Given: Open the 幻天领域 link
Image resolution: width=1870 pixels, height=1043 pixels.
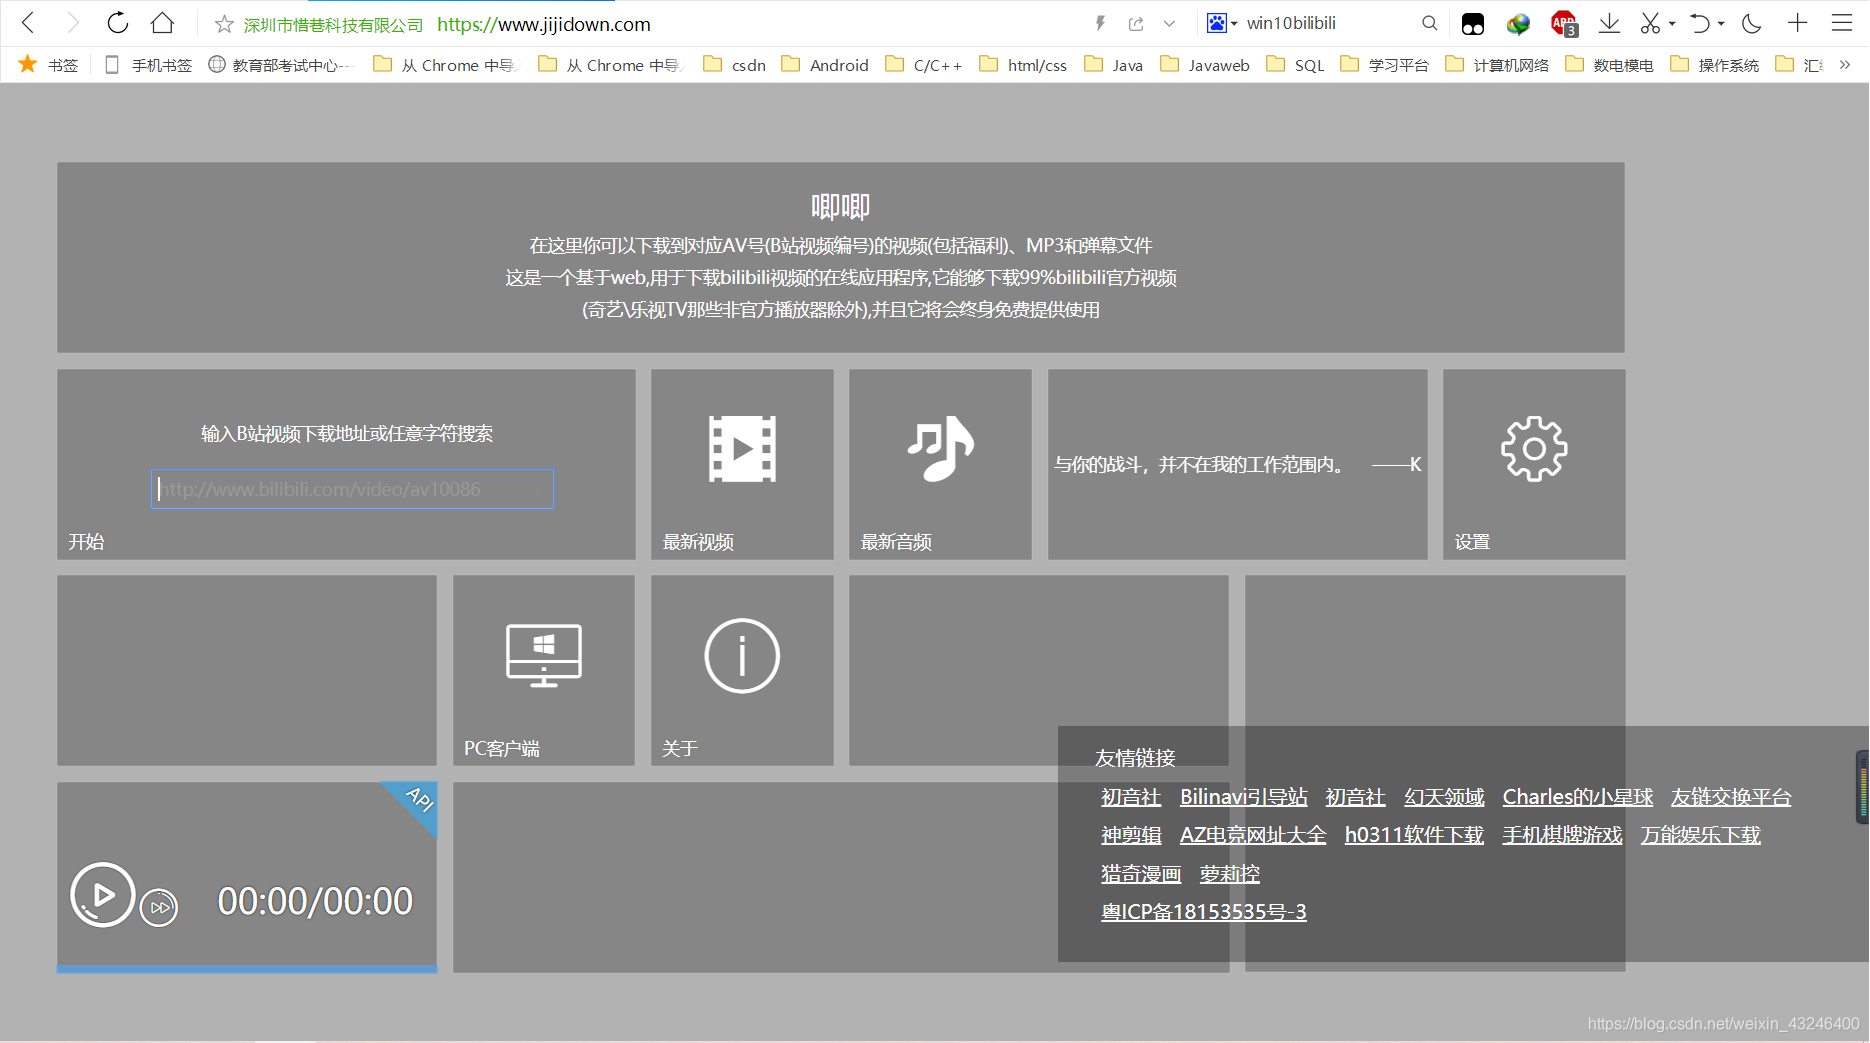Looking at the screenshot, I should pyautogui.click(x=1444, y=797).
